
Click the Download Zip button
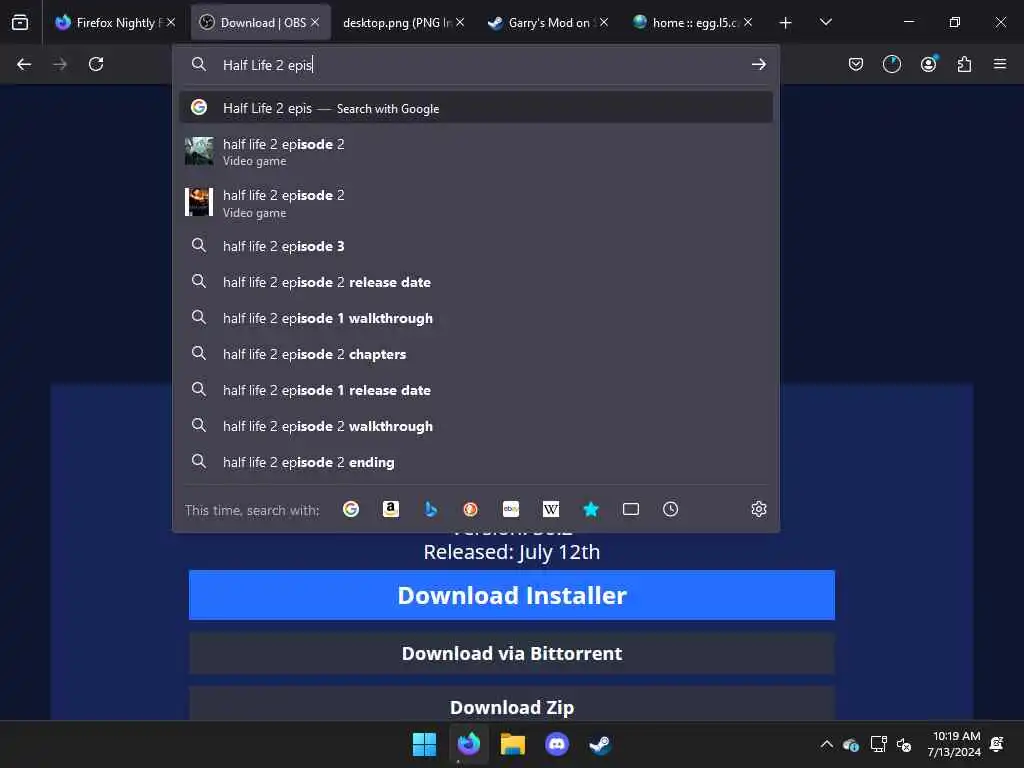[x=511, y=705]
